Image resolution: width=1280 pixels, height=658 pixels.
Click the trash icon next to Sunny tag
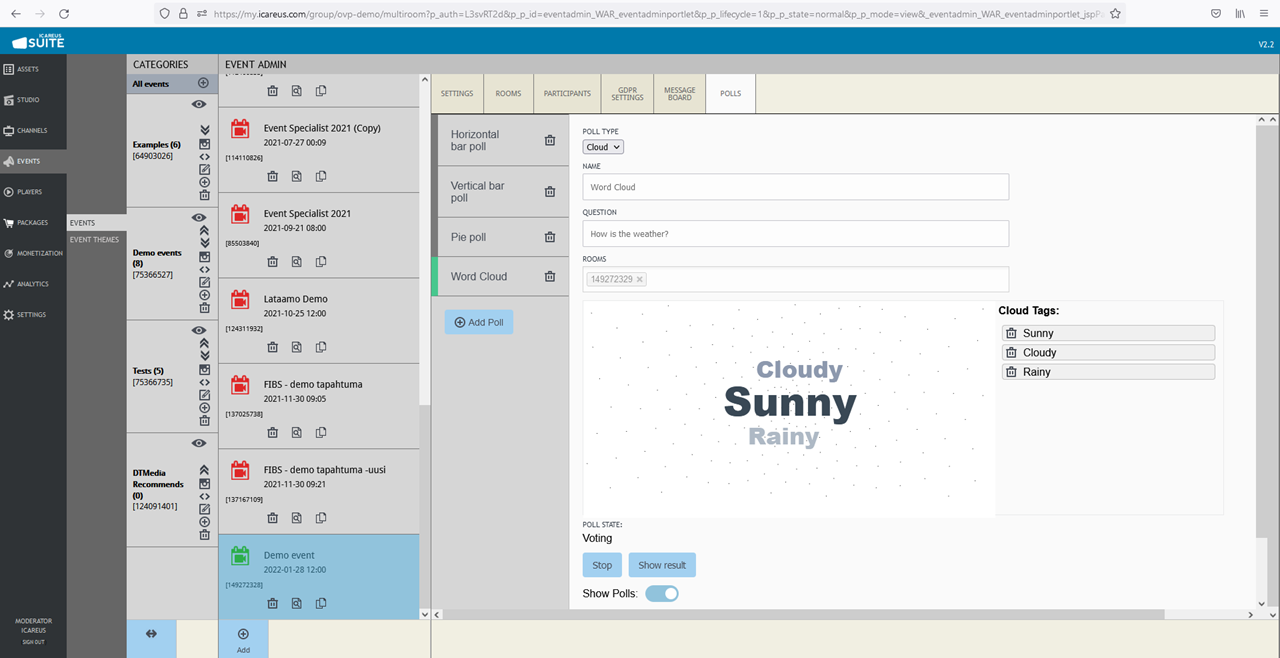(x=1011, y=333)
